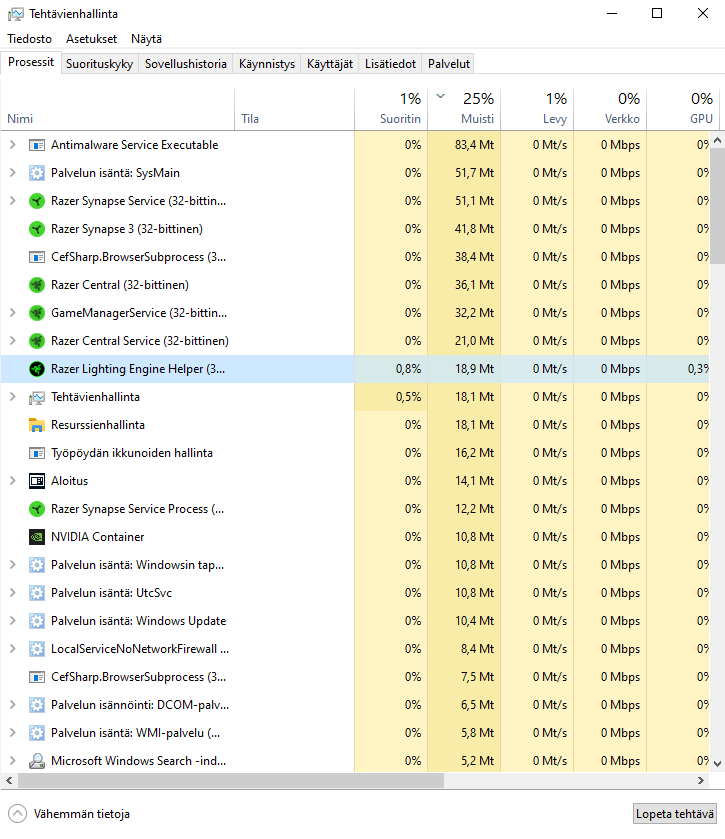Click the horizontal scrollbar thumb
The image size is (725, 839).
coord(231,781)
